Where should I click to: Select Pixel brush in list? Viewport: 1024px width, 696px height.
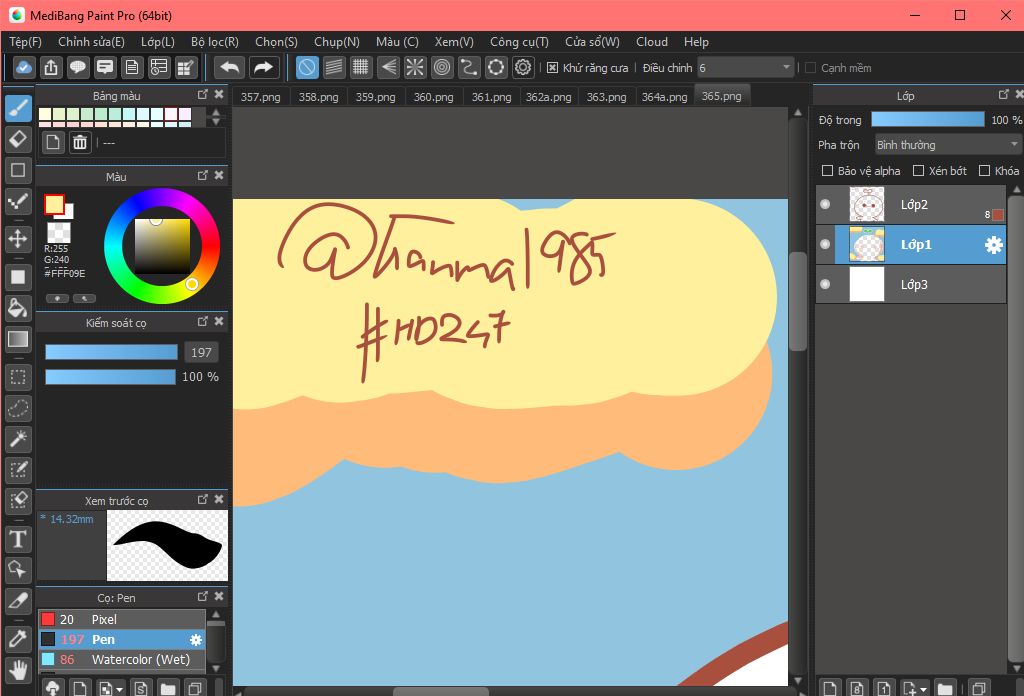[121, 619]
